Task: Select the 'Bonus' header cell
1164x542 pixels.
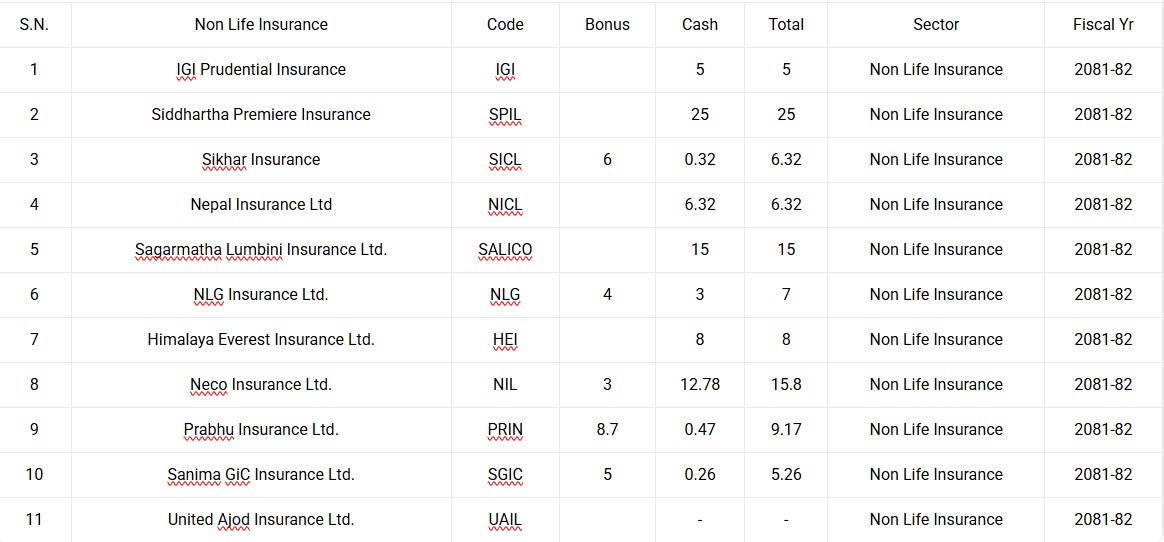Action: [x=607, y=24]
